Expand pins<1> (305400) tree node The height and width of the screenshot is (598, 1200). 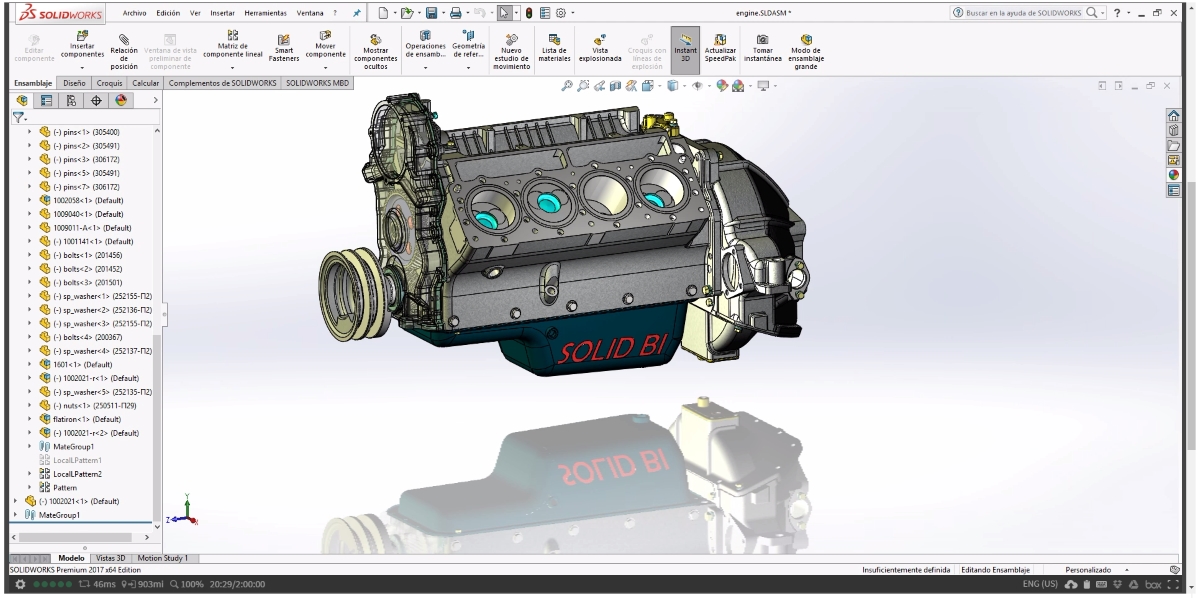point(30,132)
